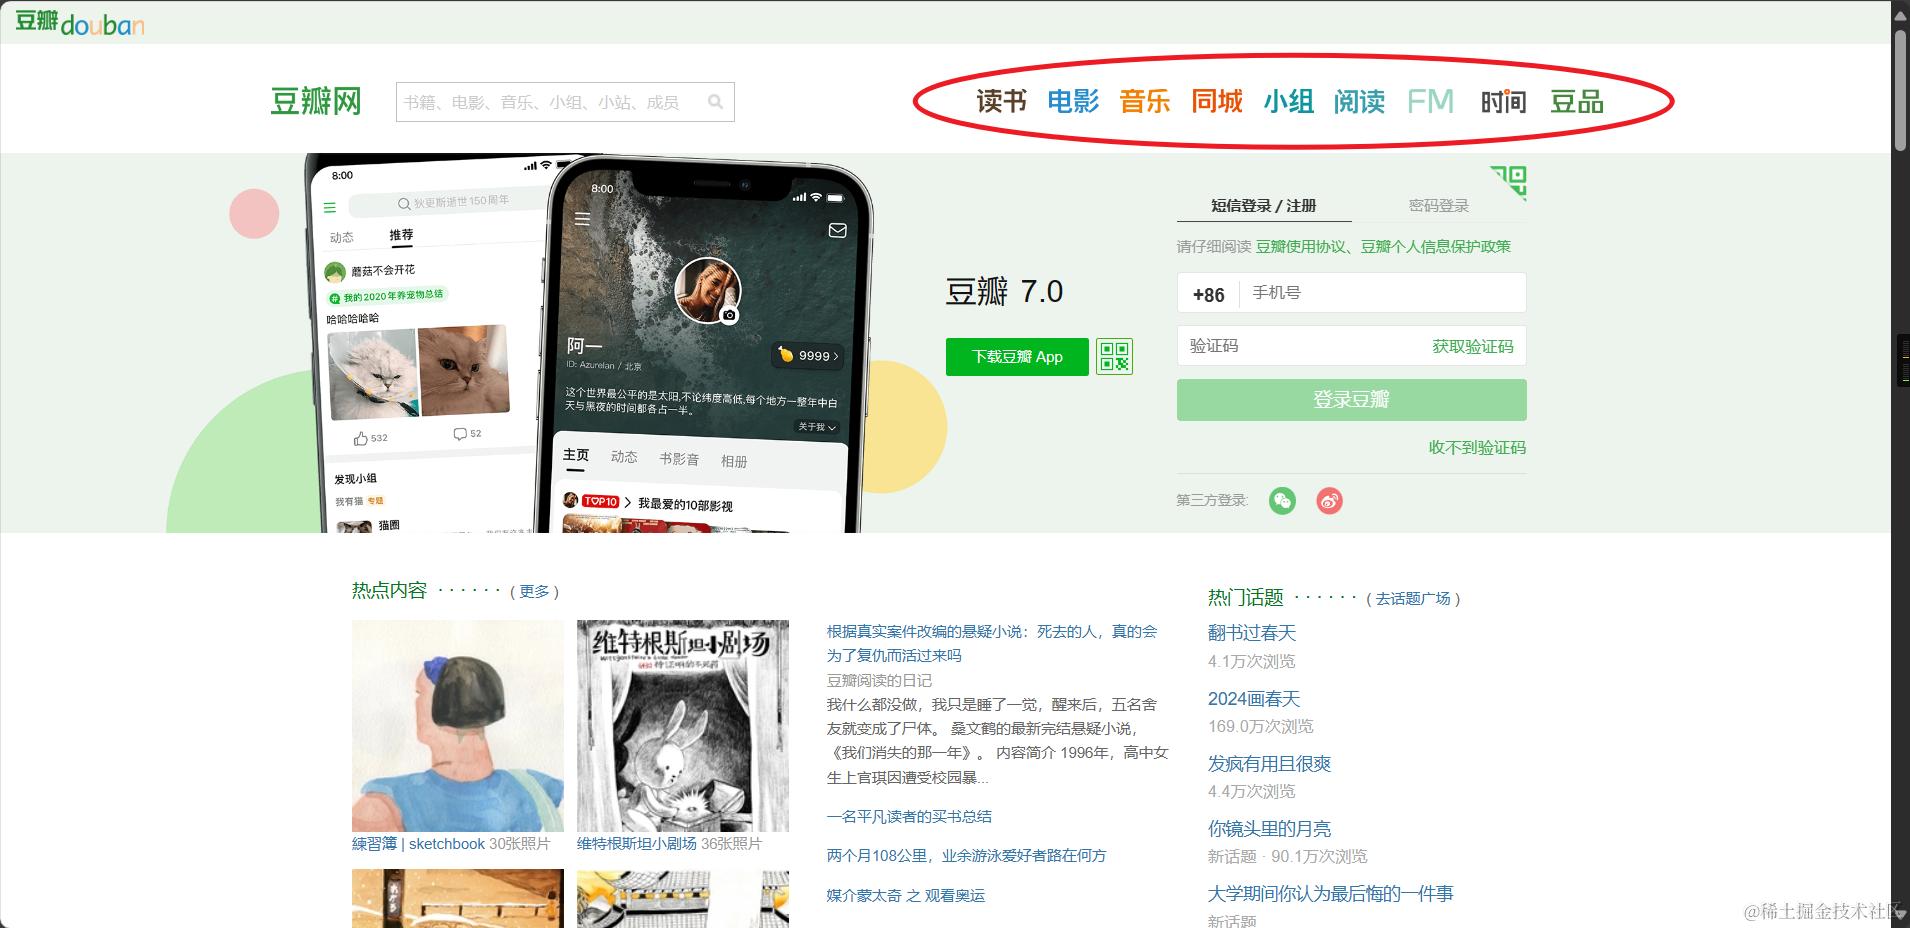Open the 豆瓣网 site logo
This screenshot has width=1910, height=928.
[316, 102]
